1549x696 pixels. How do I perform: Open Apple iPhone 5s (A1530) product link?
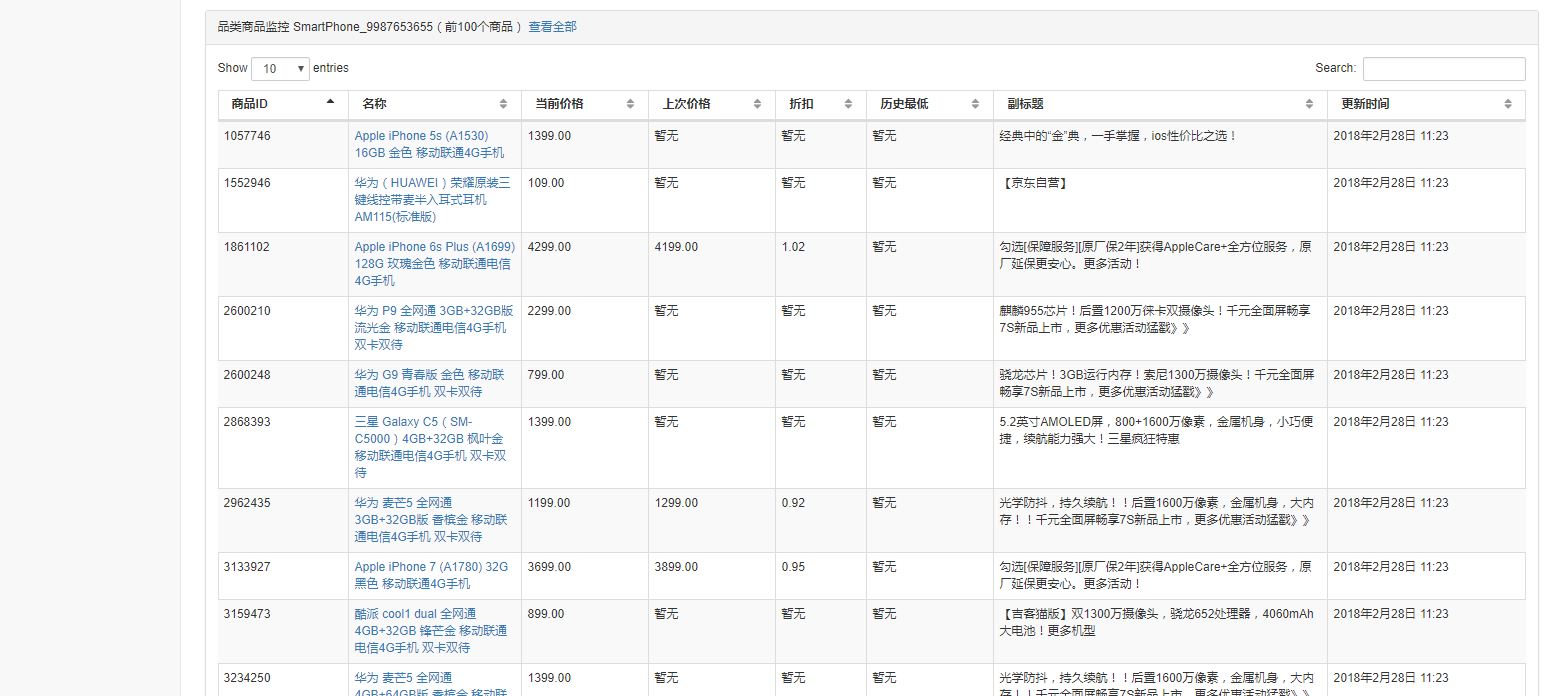coord(429,144)
